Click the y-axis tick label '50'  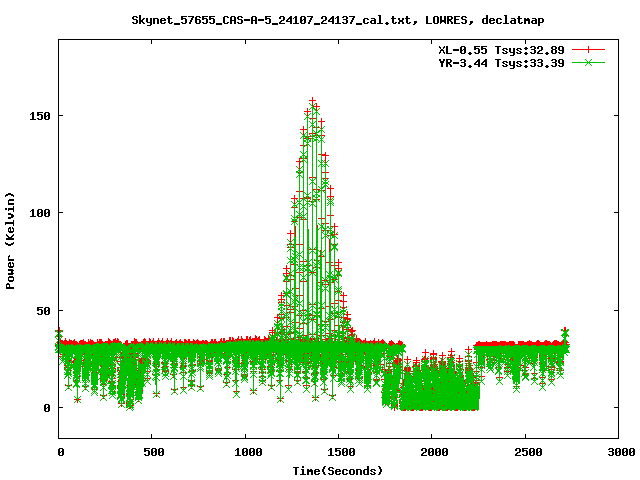coord(43,311)
